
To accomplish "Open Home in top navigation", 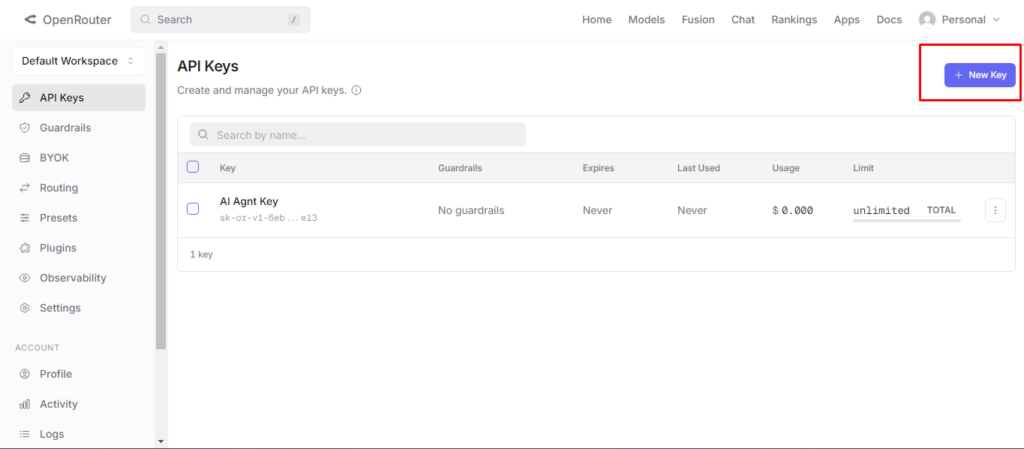I will 597,20.
